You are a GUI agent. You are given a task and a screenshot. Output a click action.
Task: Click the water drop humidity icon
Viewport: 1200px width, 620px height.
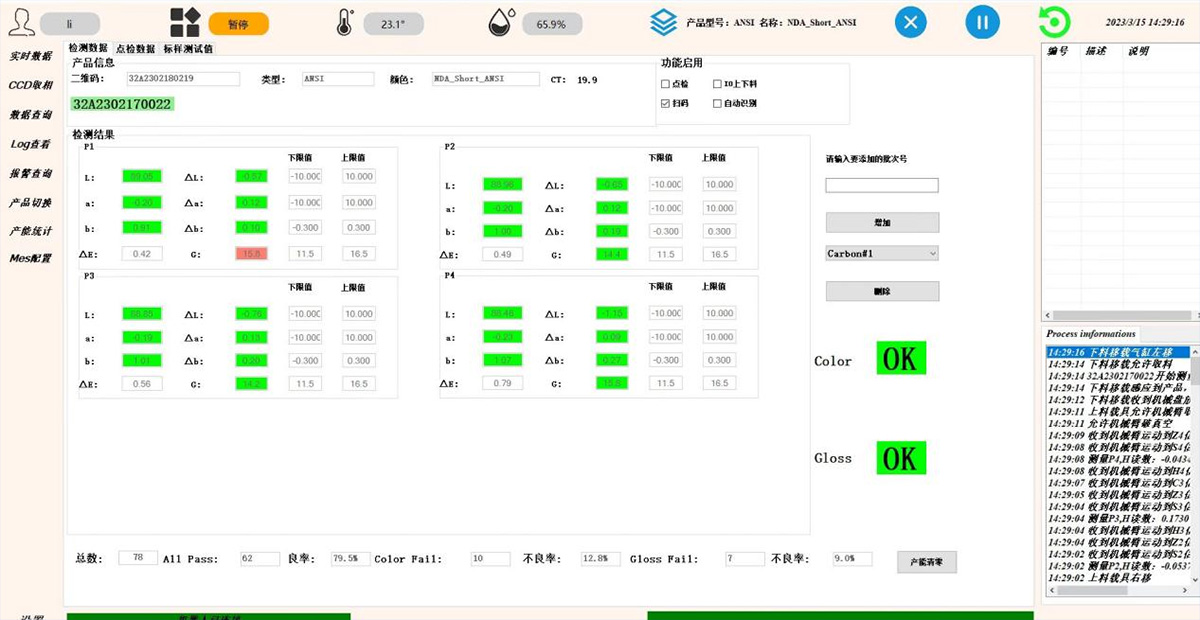click(x=502, y=23)
